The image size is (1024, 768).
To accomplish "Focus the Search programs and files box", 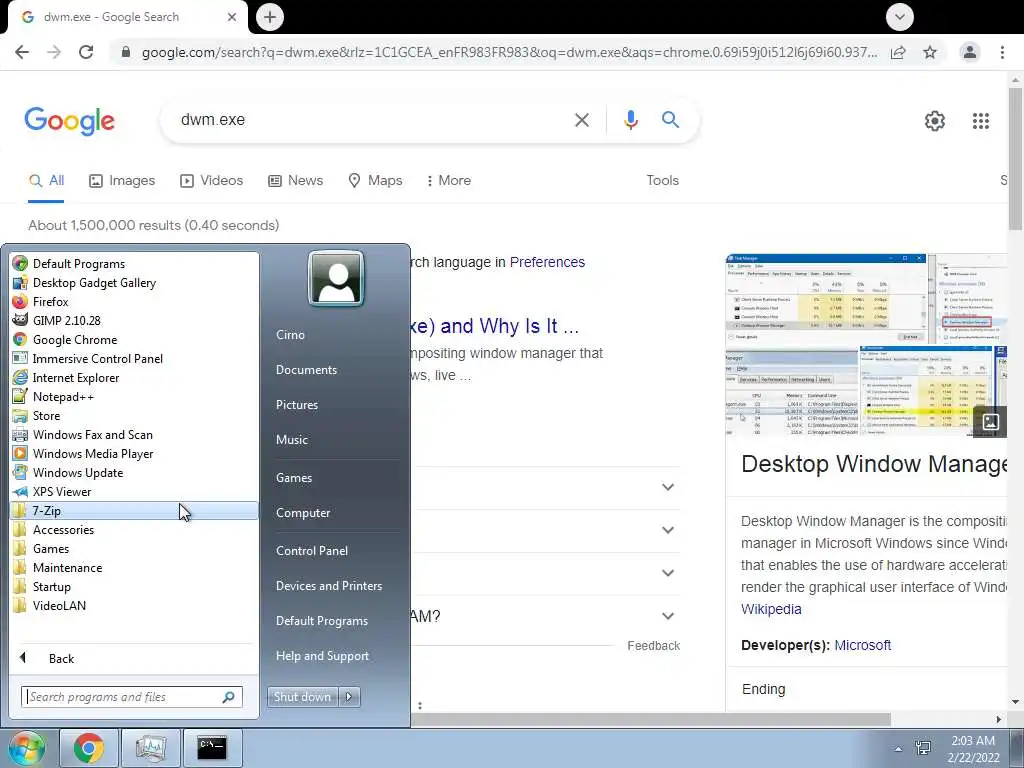I will [x=132, y=697].
